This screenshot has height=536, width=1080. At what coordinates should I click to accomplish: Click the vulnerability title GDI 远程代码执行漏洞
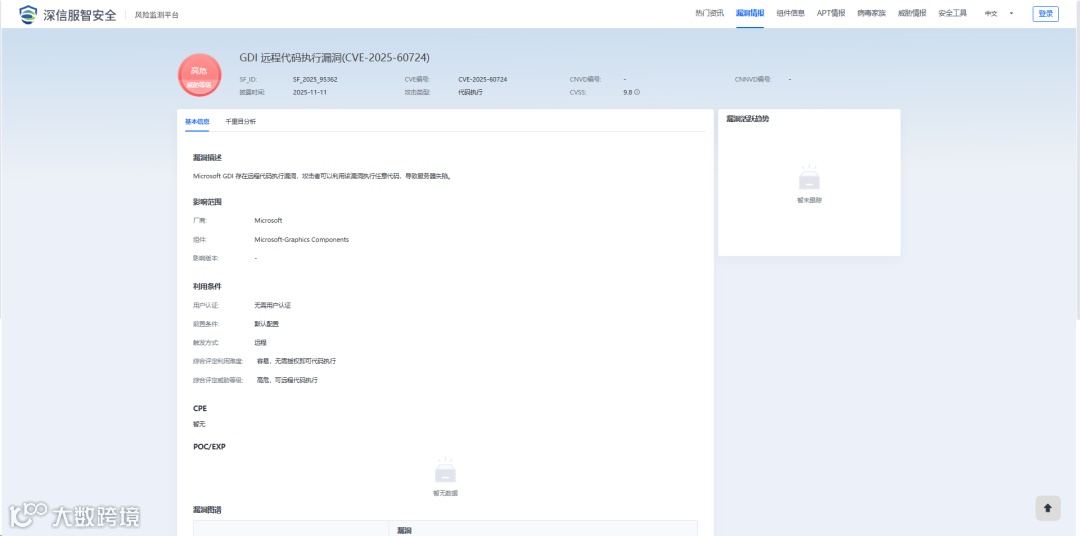335,58
